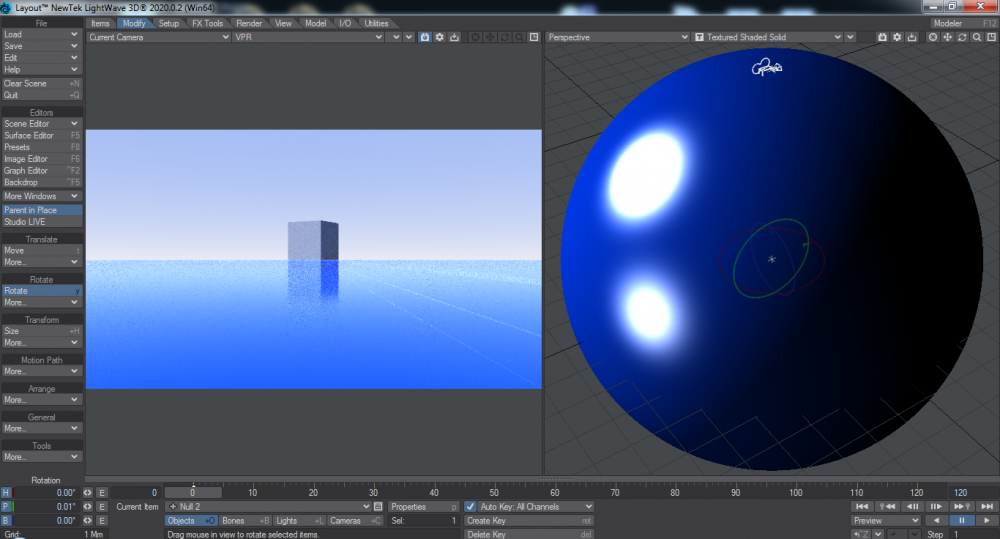The height and width of the screenshot is (539, 1000).
Task: Toggle the Auto Key checkbox
Action: tap(471, 507)
